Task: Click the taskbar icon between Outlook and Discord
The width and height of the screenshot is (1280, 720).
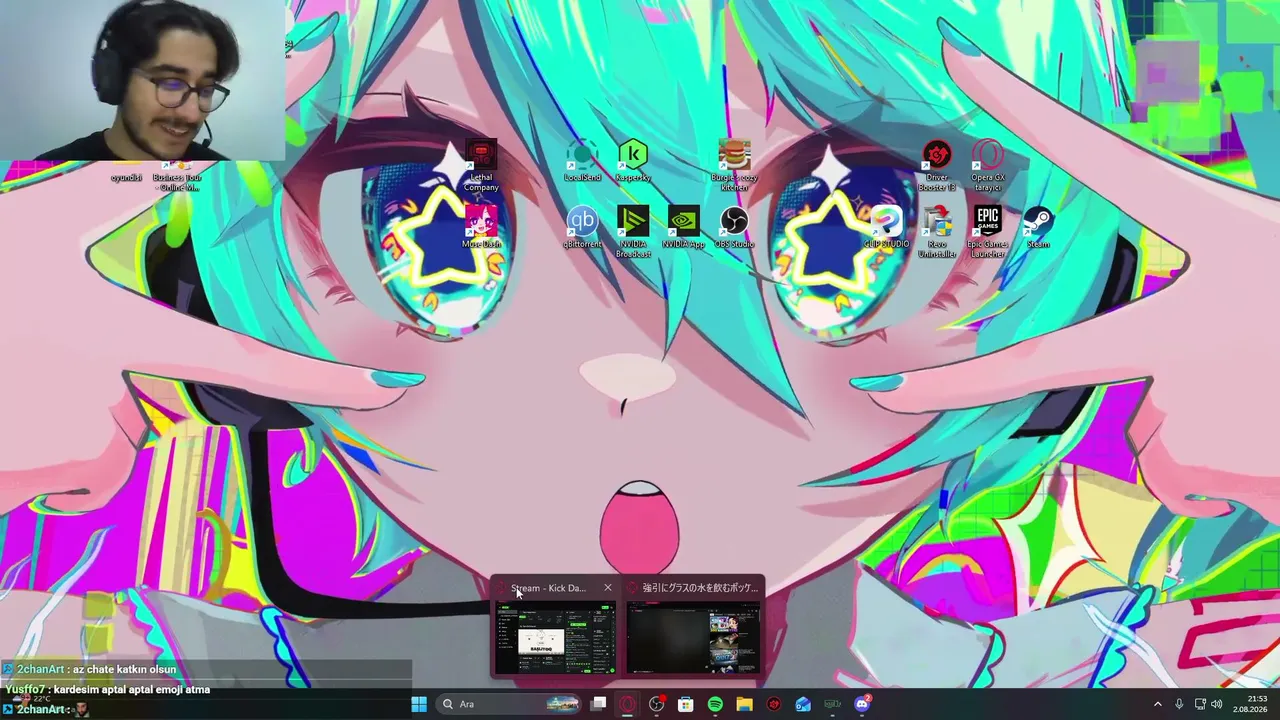Action: (832, 704)
